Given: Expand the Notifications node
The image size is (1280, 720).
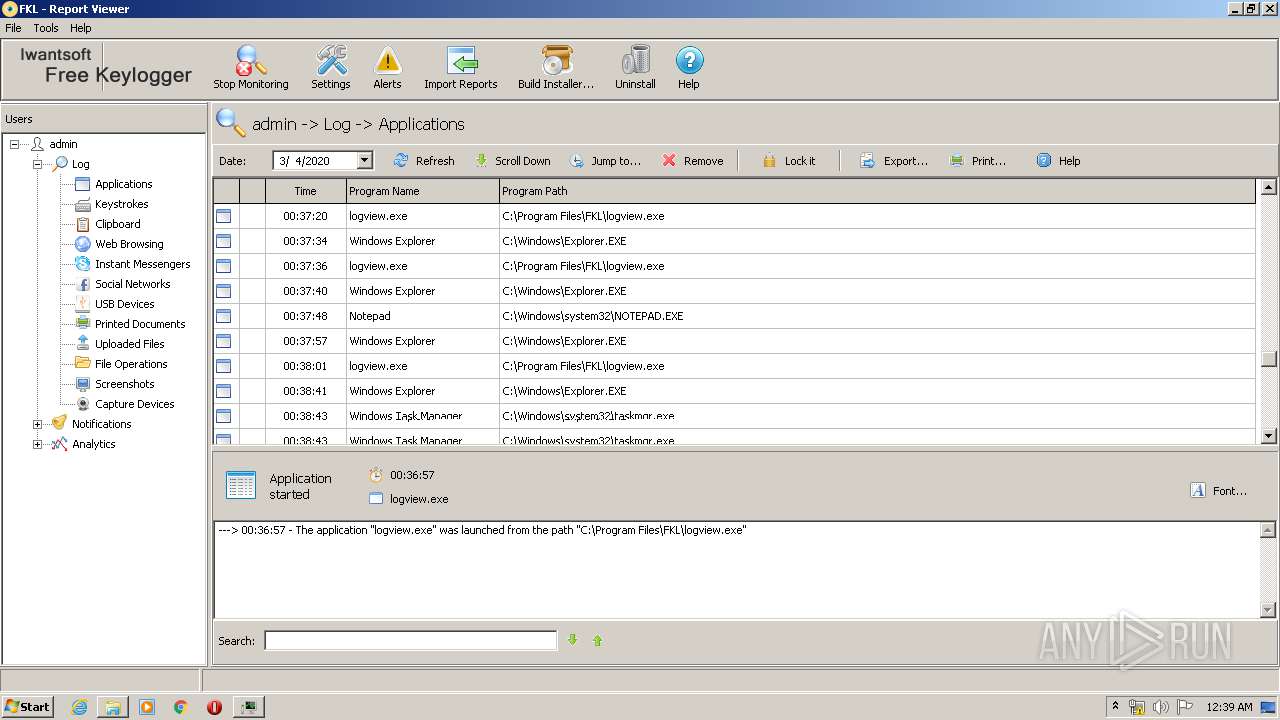Looking at the screenshot, I should pyautogui.click(x=38, y=424).
